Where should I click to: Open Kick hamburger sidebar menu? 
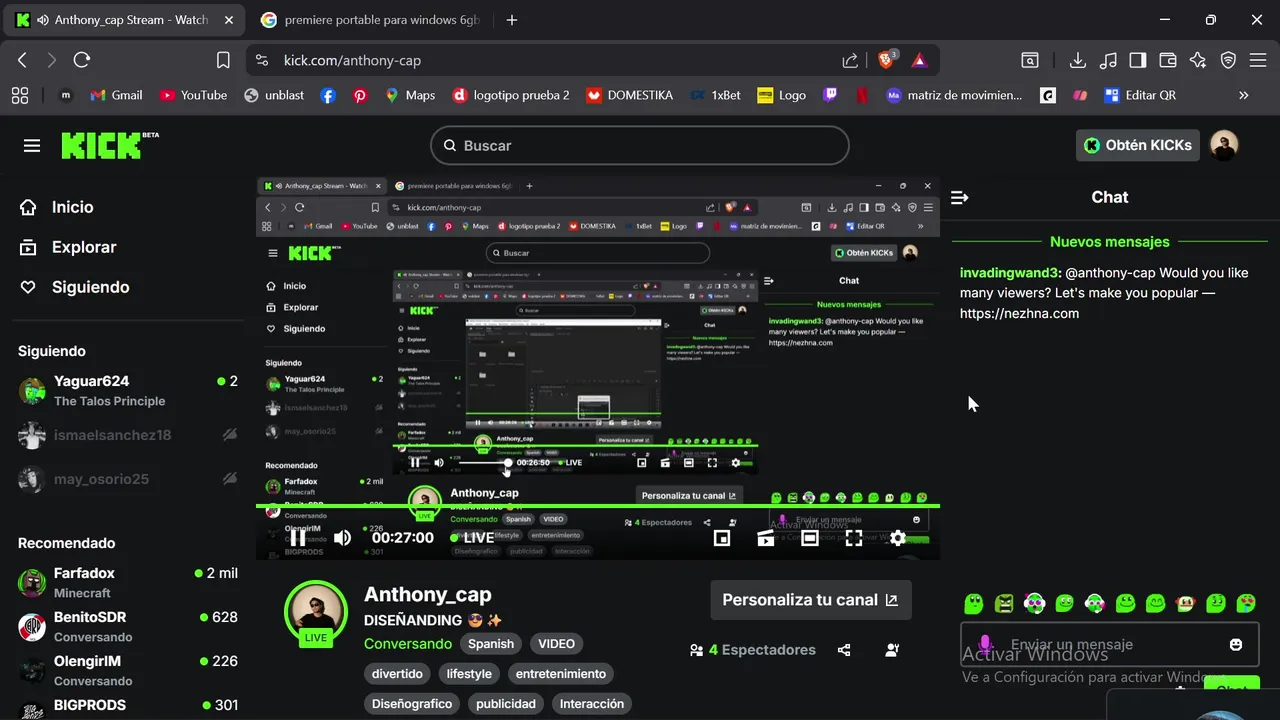(x=32, y=146)
